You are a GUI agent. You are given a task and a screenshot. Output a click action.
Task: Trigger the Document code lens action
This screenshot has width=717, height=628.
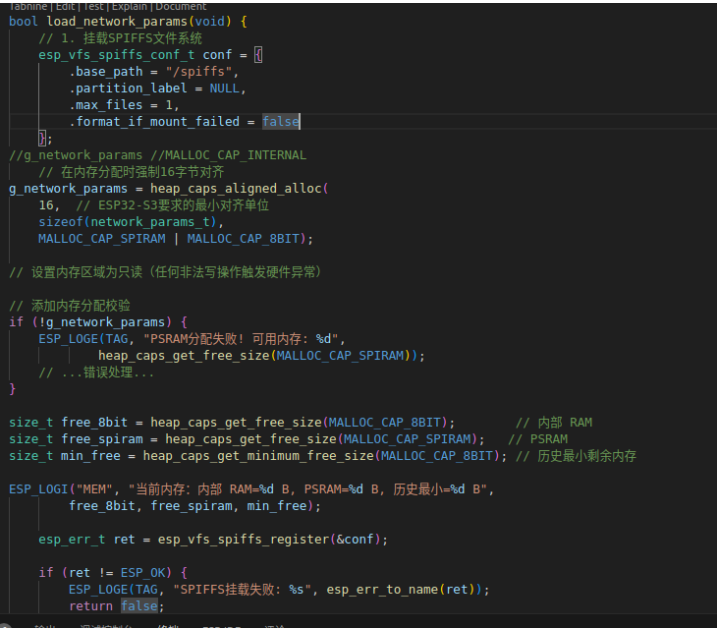coord(181,6)
